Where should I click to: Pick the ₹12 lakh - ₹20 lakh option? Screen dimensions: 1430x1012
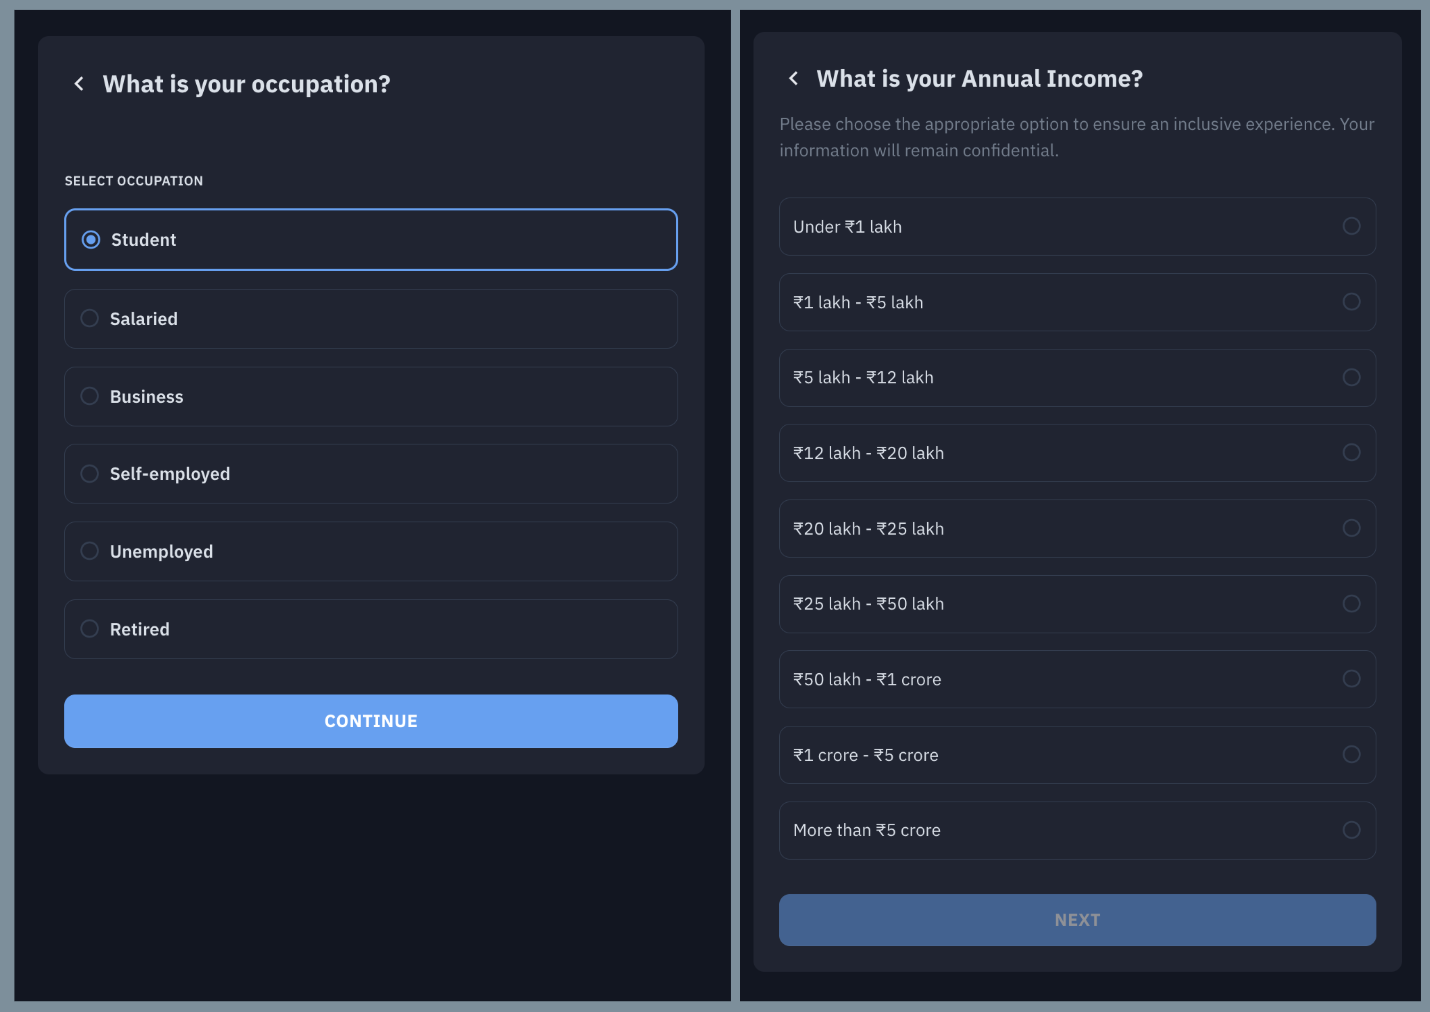pyautogui.click(x=1350, y=453)
